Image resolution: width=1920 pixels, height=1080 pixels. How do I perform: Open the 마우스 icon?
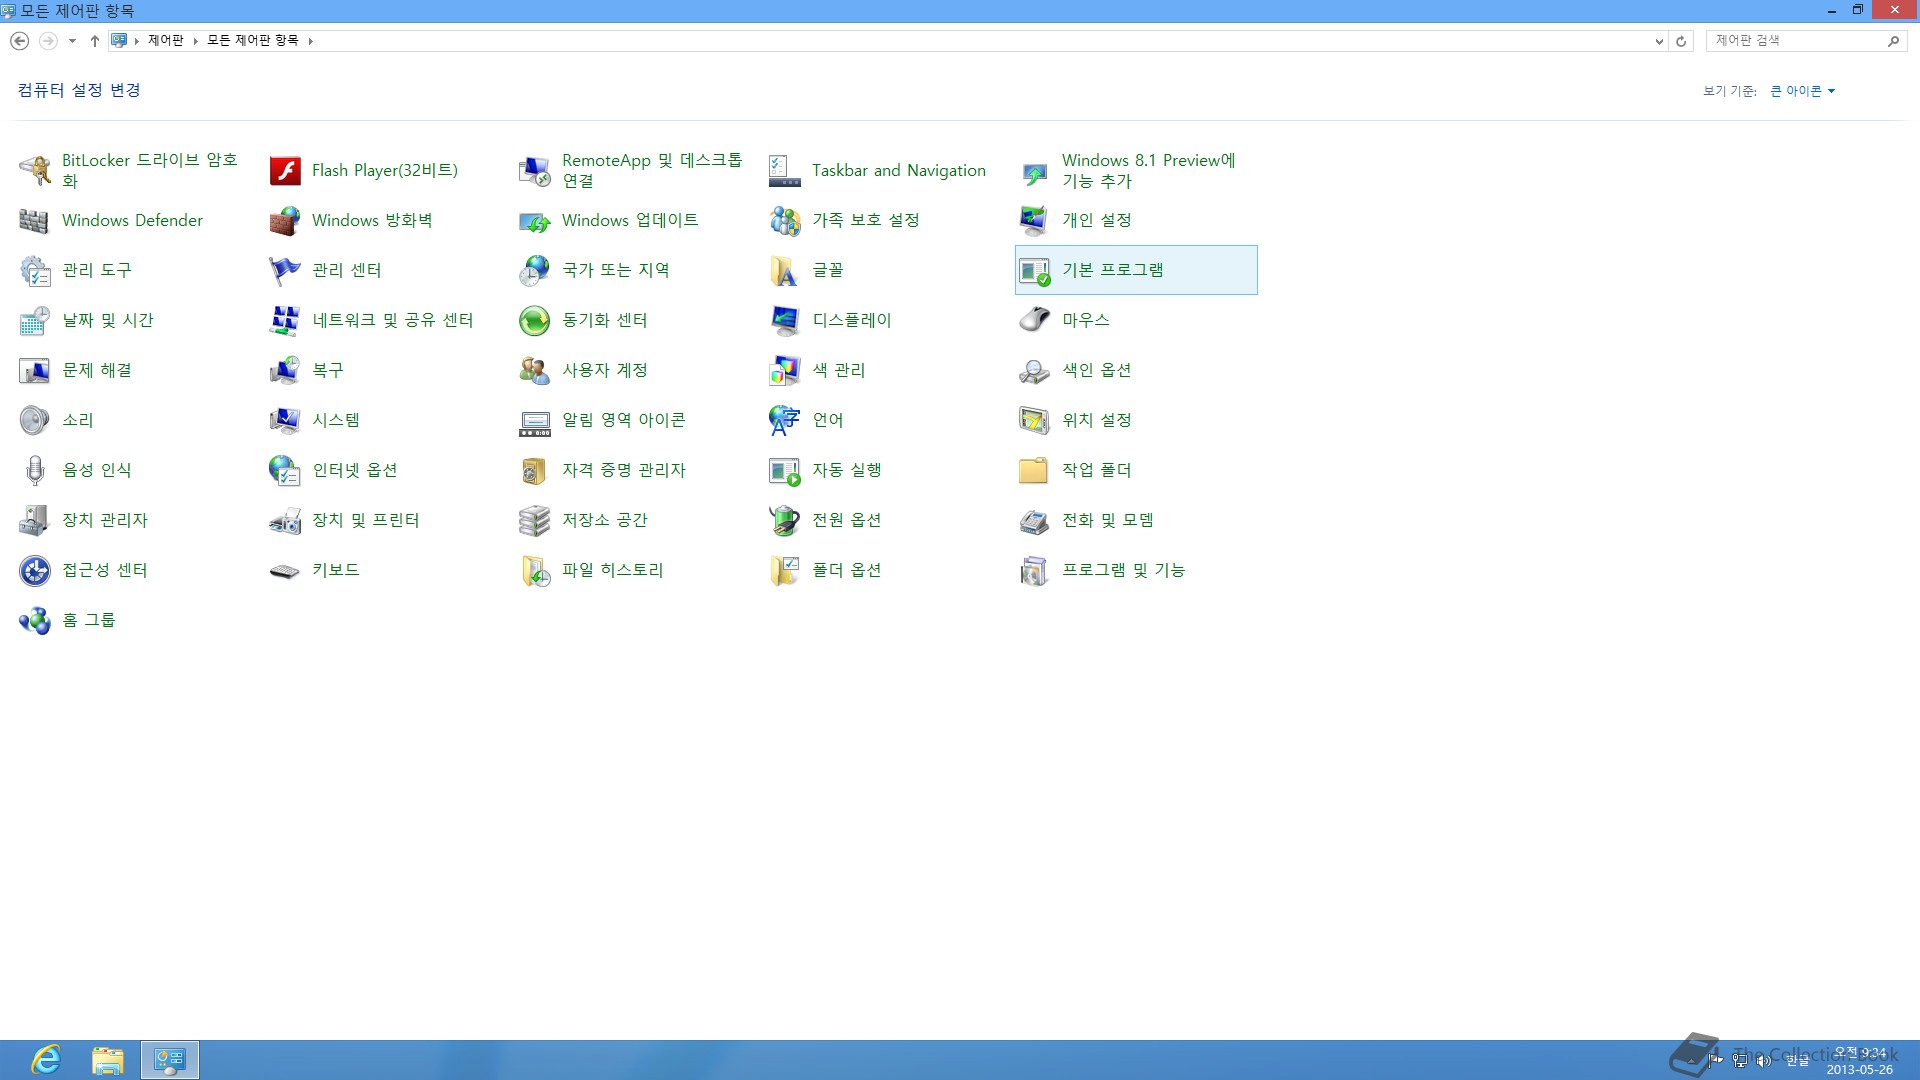(x=1035, y=320)
